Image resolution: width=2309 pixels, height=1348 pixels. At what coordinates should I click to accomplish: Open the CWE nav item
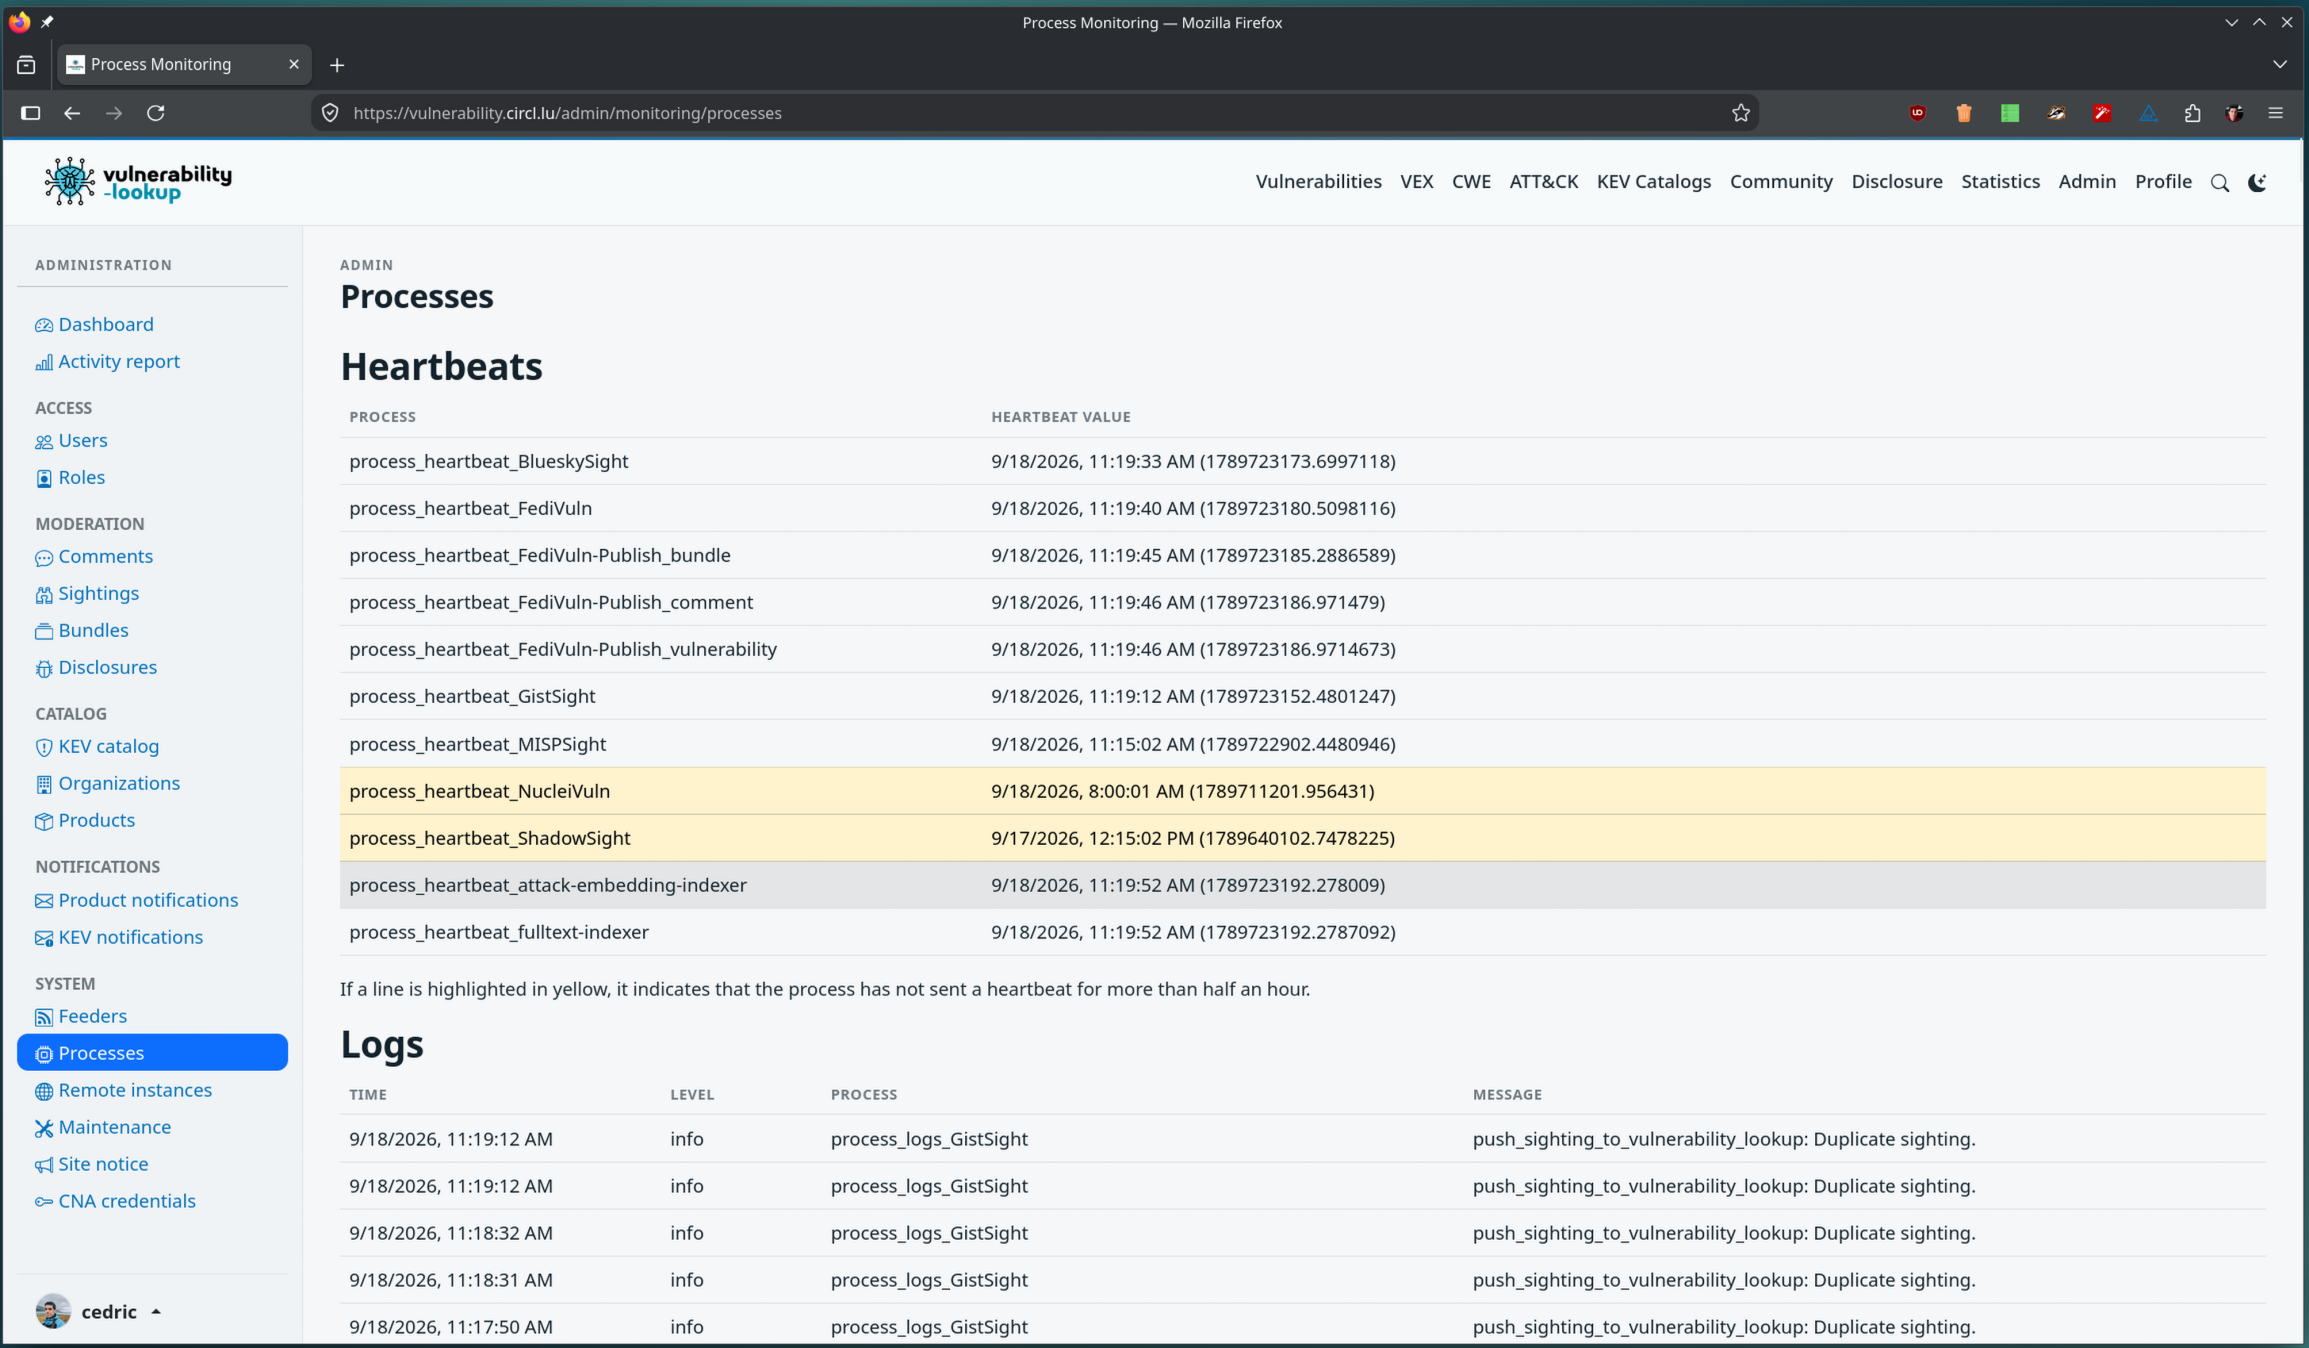[1471, 182]
